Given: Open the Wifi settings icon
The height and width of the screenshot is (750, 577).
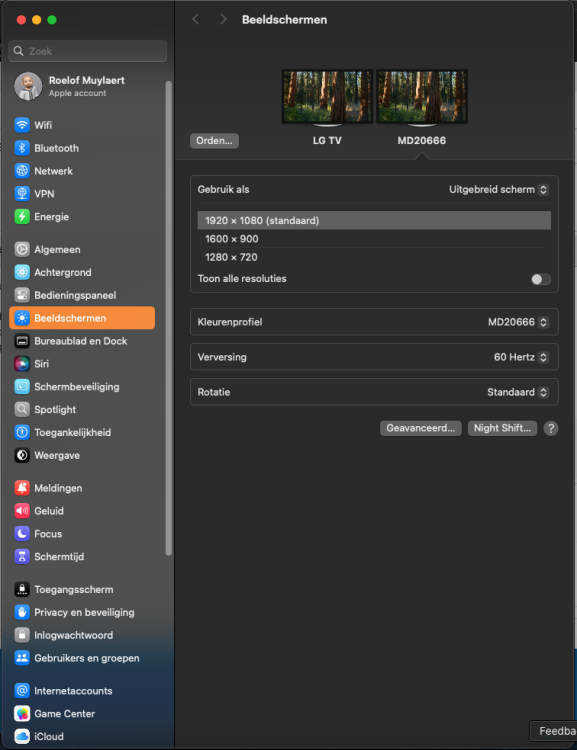Looking at the screenshot, I should (x=22, y=125).
